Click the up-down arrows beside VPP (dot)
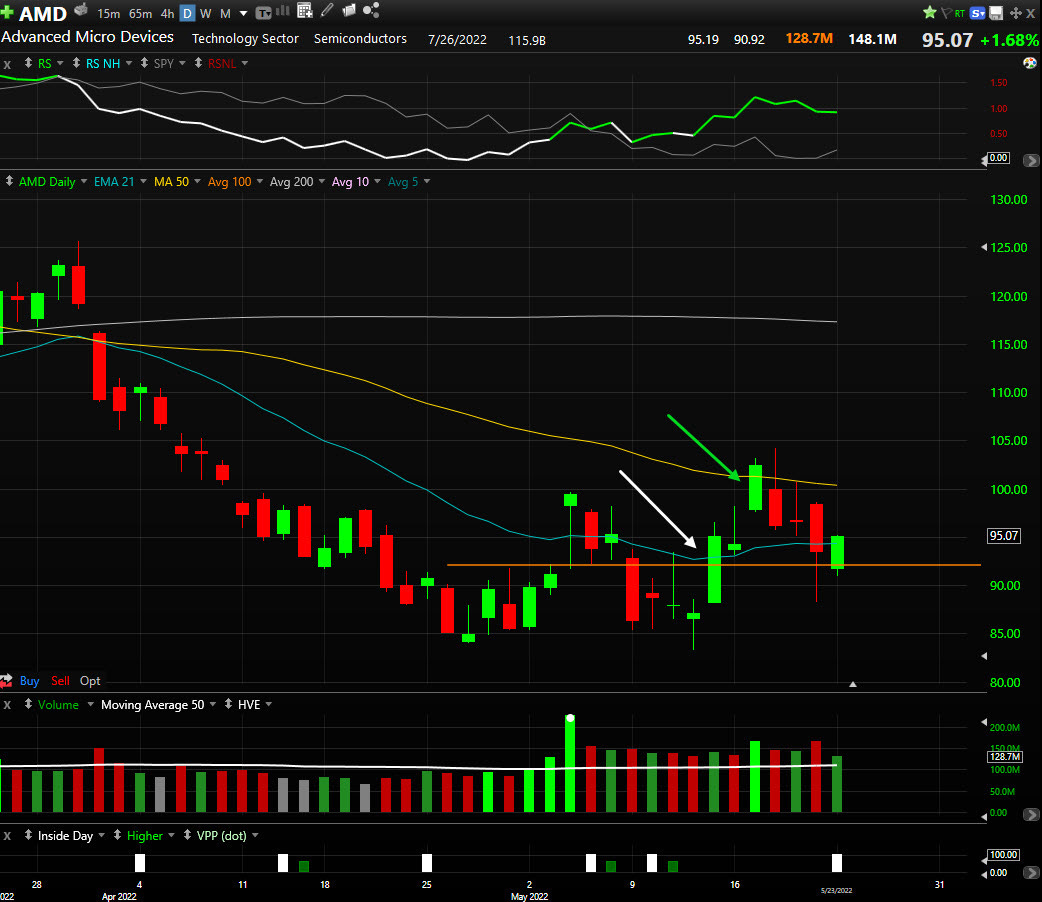This screenshot has height=902, width=1042. tap(187, 835)
